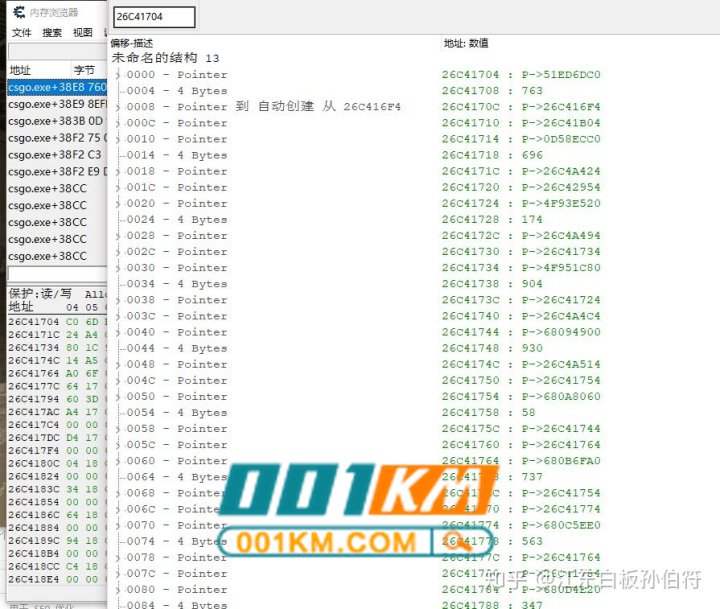The width and height of the screenshot is (720, 609).
Task: Click value 26C41744 : P->68094900
Action: [x=521, y=332]
